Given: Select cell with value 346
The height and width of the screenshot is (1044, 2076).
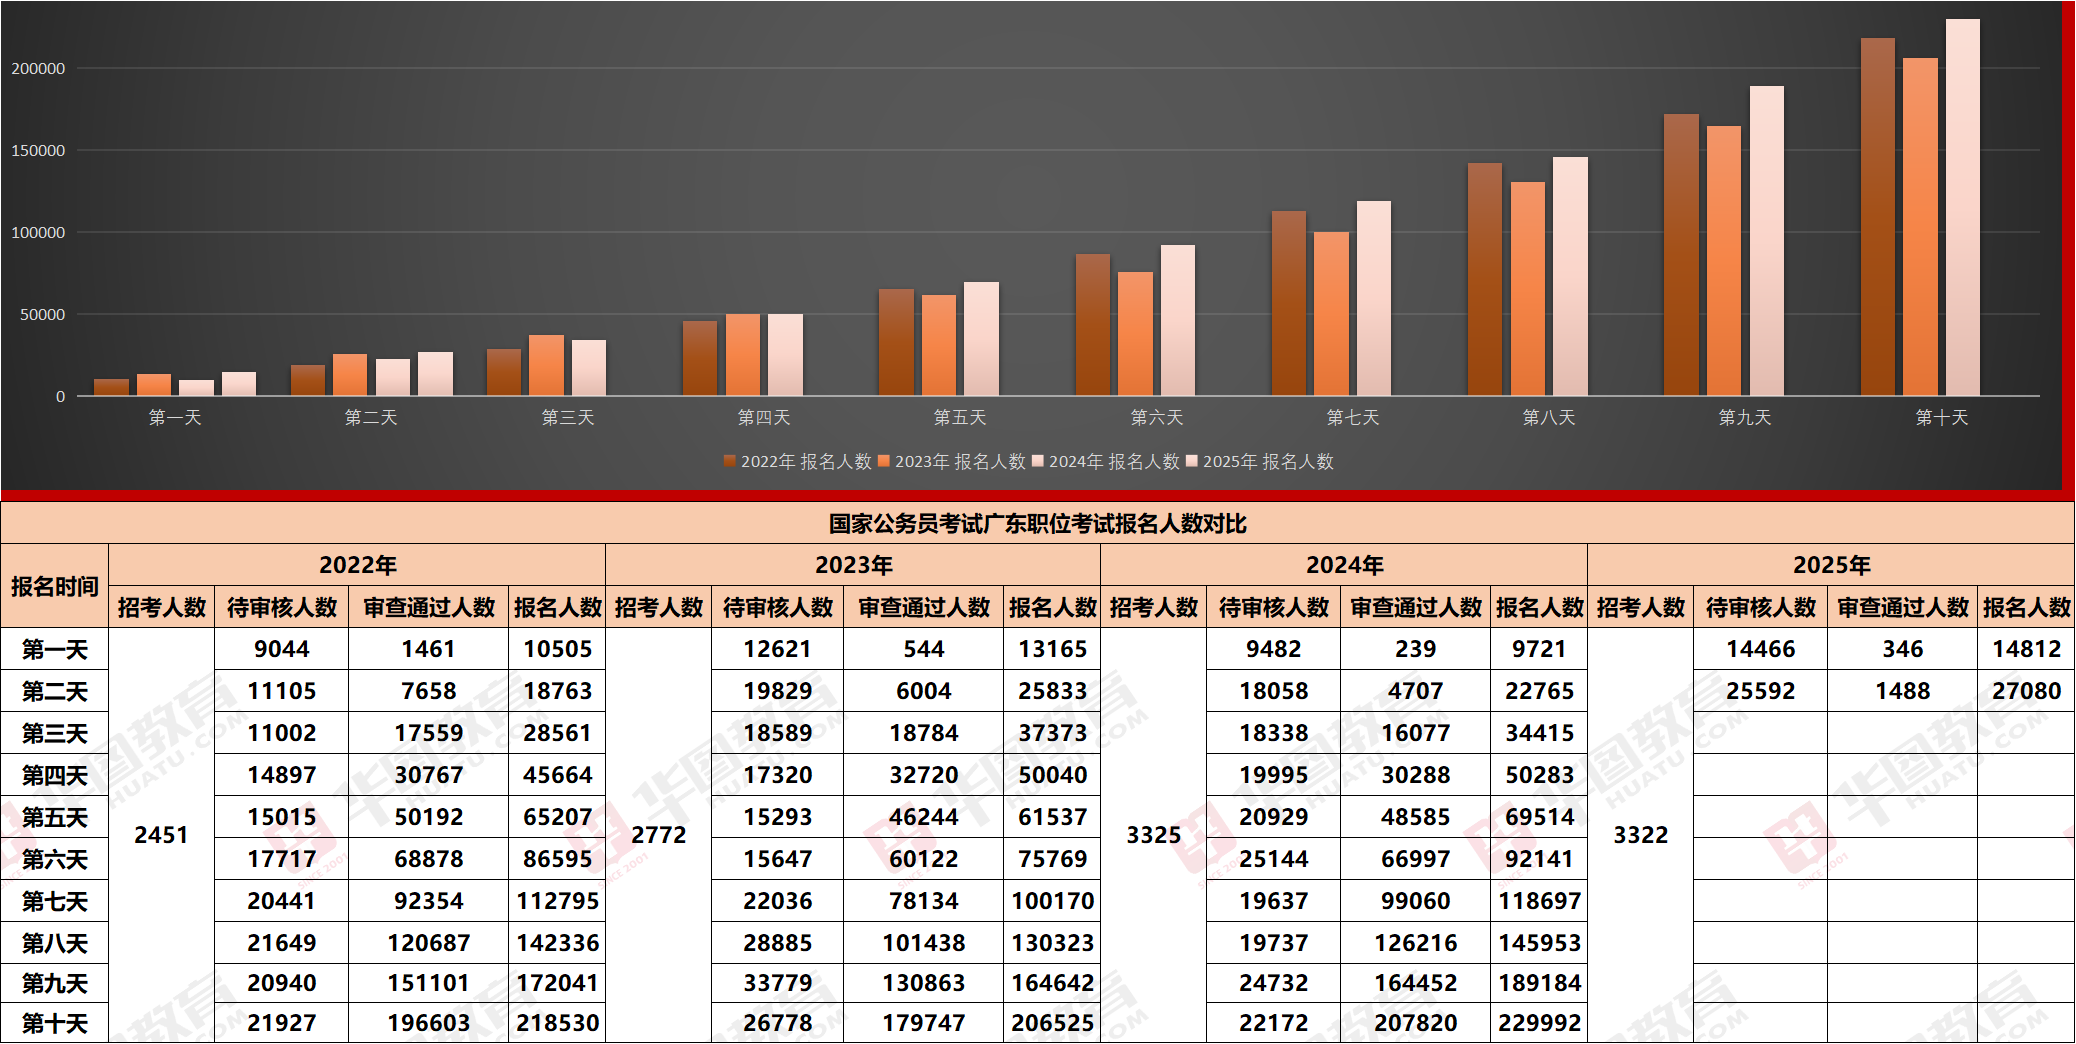Looking at the screenshot, I should [1903, 649].
